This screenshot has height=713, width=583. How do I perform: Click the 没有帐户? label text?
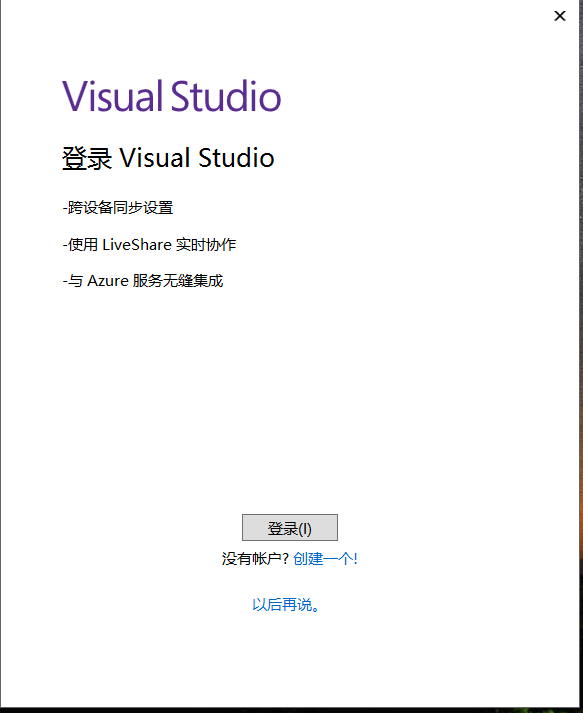[255, 558]
